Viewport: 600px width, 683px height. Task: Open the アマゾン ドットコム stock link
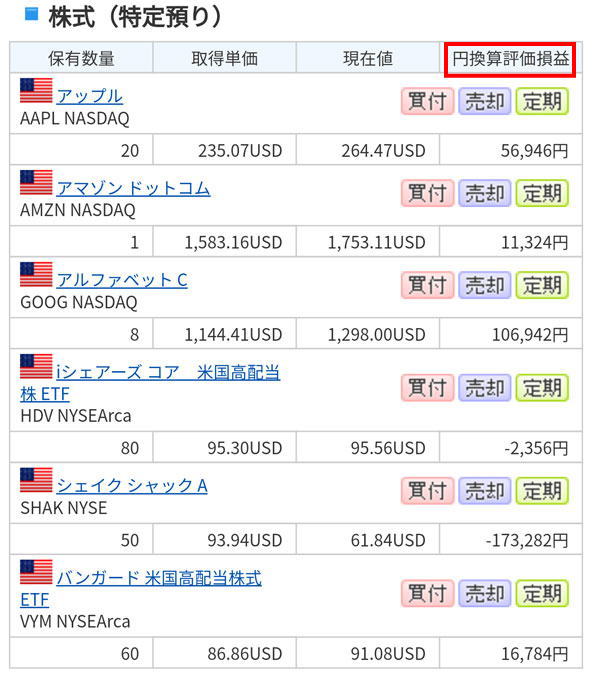pyautogui.click(x=133, y=188)
